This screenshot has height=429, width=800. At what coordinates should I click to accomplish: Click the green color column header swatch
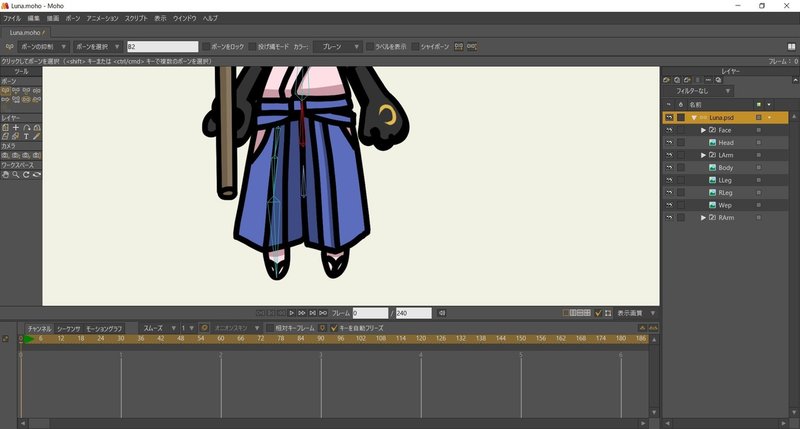click(x=759, y=105)
